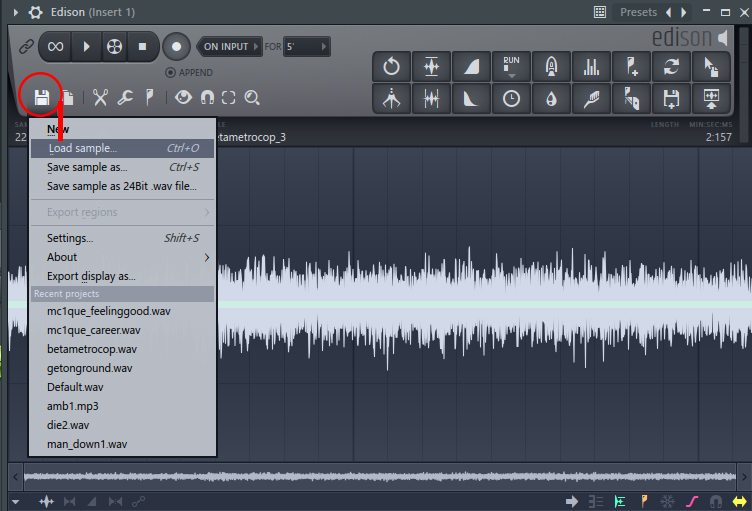Stop playback with the stop button
Viewport: 752px width, 511px height.
click(x=142, y=47)
